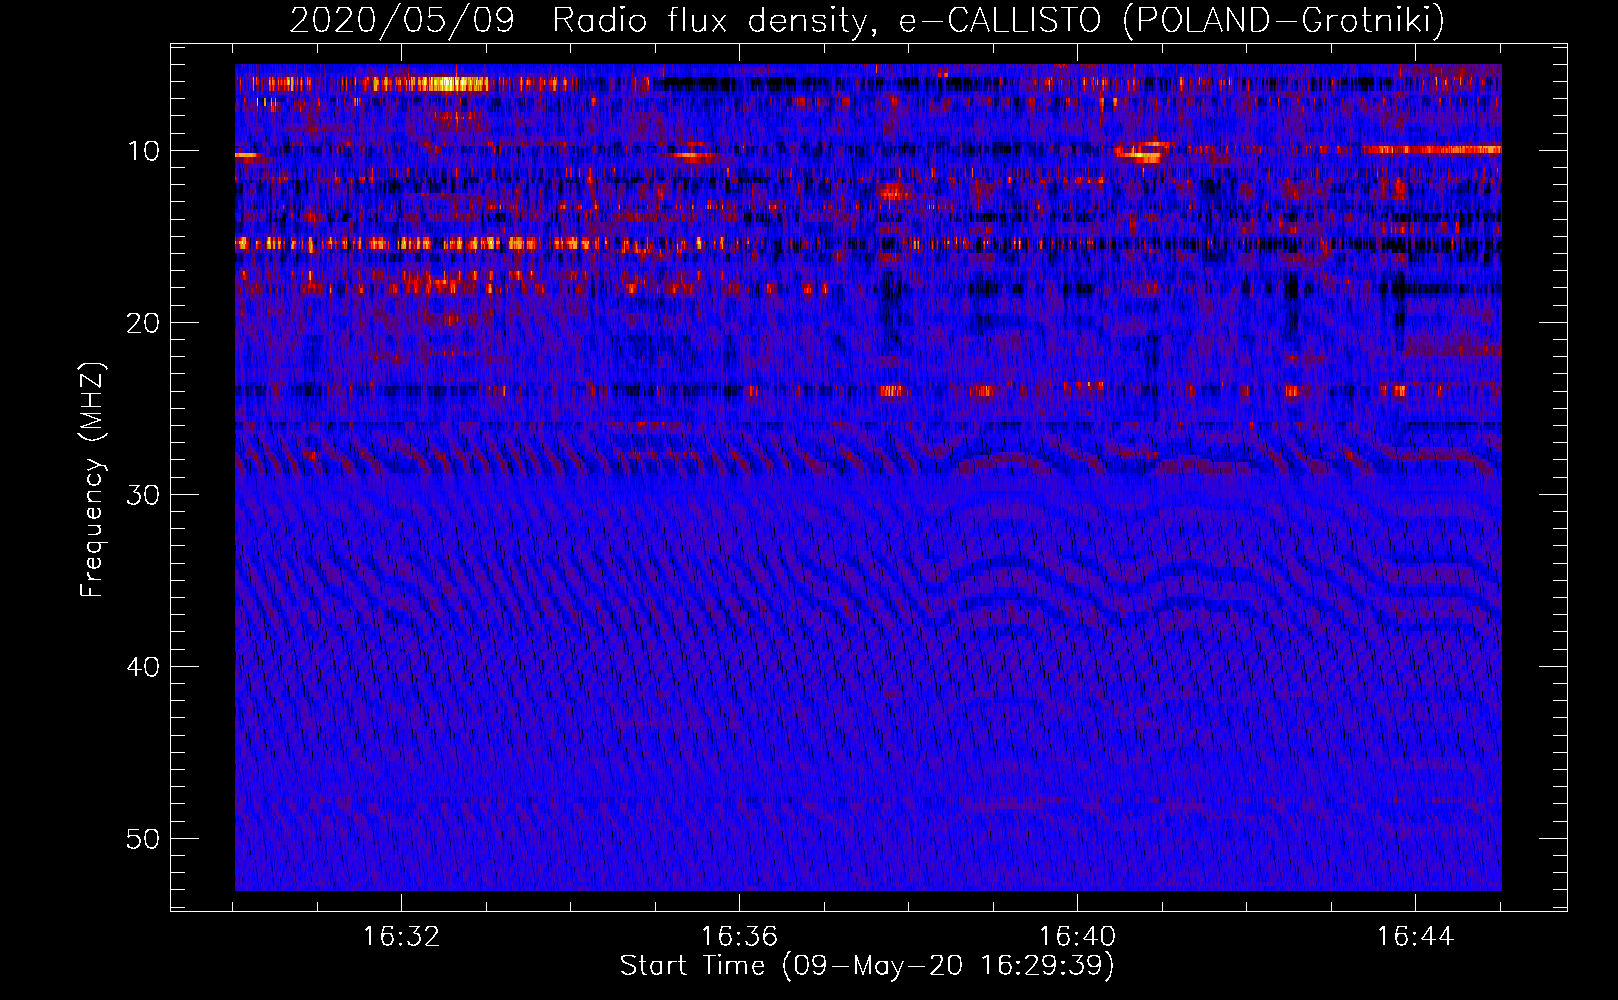Click the Start Time axis label
This screenshot has width=1618, height=1000.
click(867, 966)
